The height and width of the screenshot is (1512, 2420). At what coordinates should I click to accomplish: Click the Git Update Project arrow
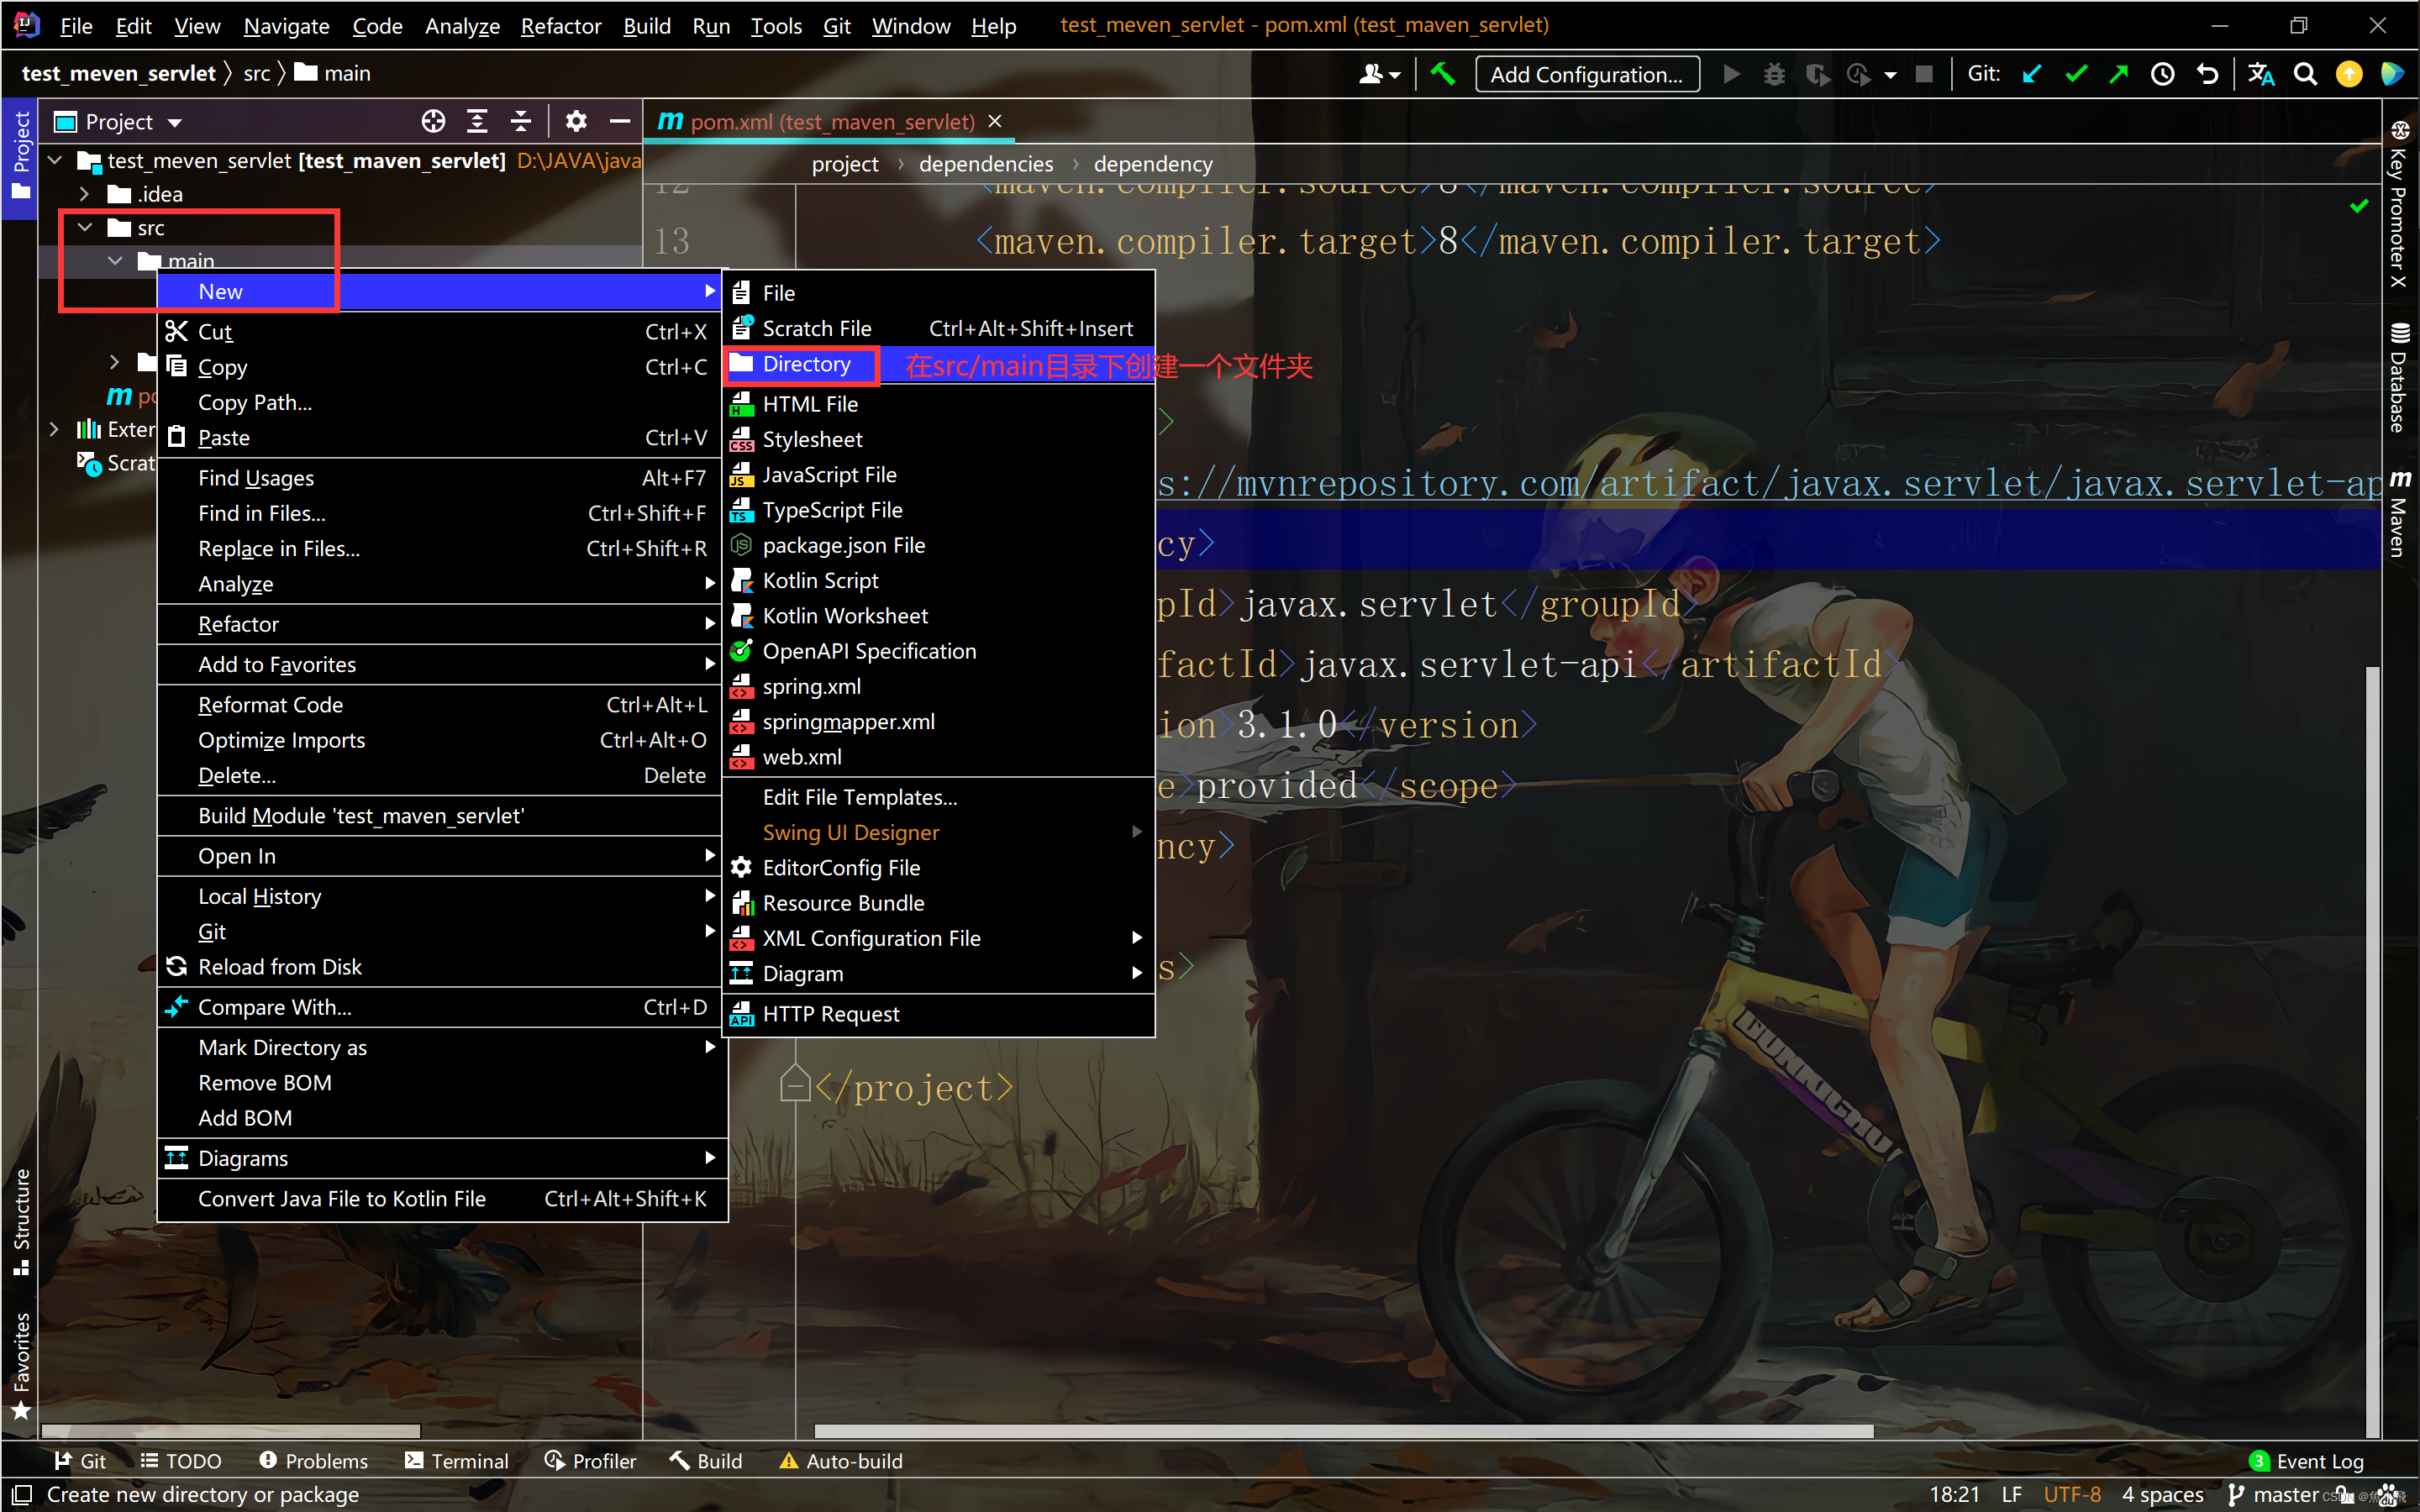pyautogui.click(x=2032, y=74)
